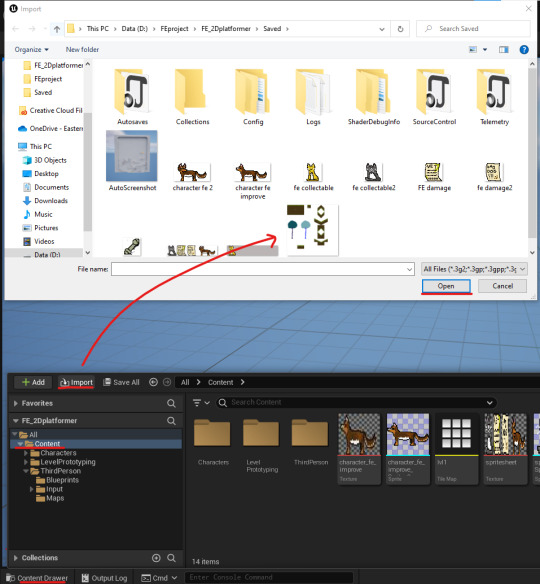
Task: Click FEproject in the address breadcrumb
Action: tap(174, 29)
